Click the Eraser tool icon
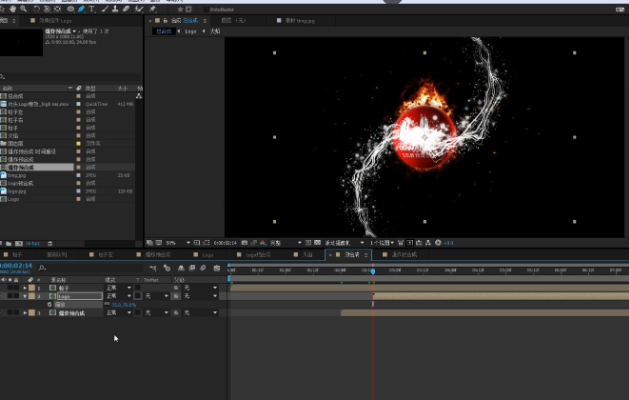The image size is (629, 400). pos(126,8)
